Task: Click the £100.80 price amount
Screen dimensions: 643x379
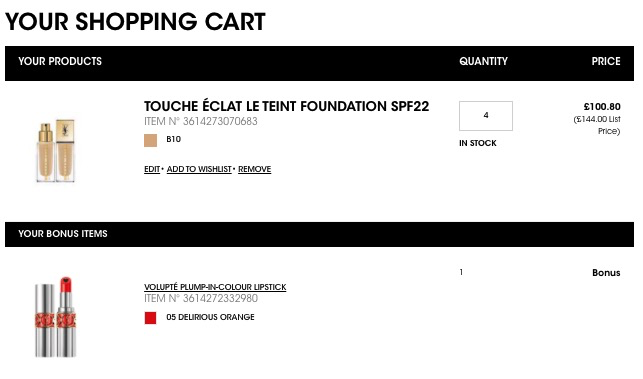Action: (602, 107)
